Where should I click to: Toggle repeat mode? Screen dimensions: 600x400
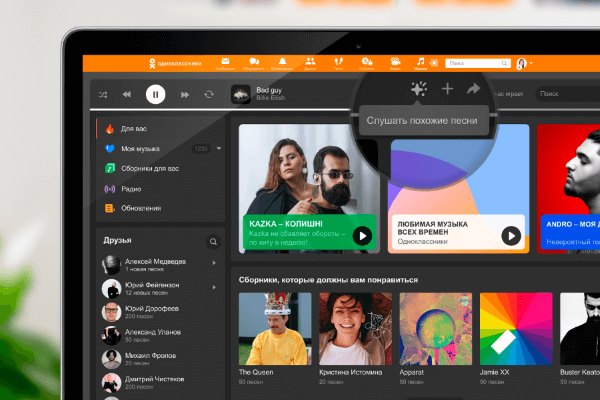point(209,95)
